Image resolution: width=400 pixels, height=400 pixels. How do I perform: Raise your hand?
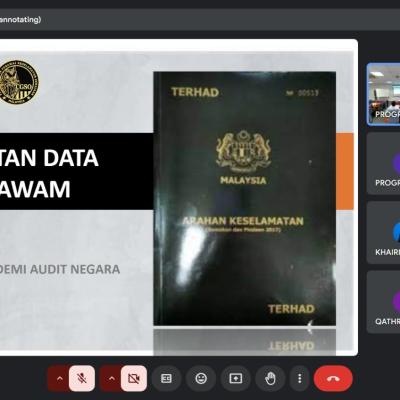click(270, 378)
